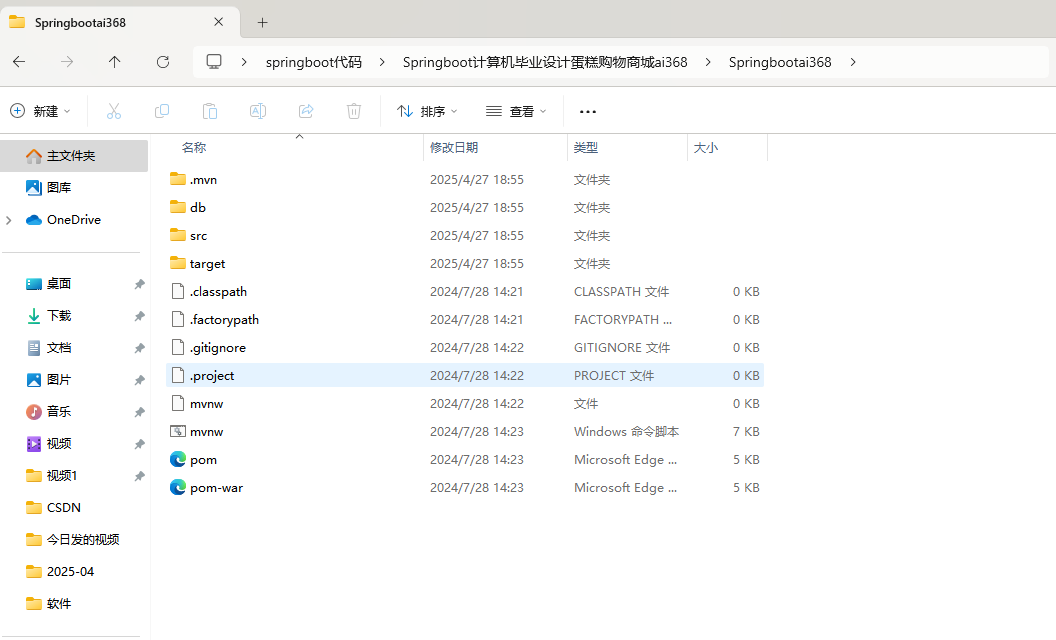Click the Share icon in toolbar
The image size is (1056, 640).
(x=306, y=111)
